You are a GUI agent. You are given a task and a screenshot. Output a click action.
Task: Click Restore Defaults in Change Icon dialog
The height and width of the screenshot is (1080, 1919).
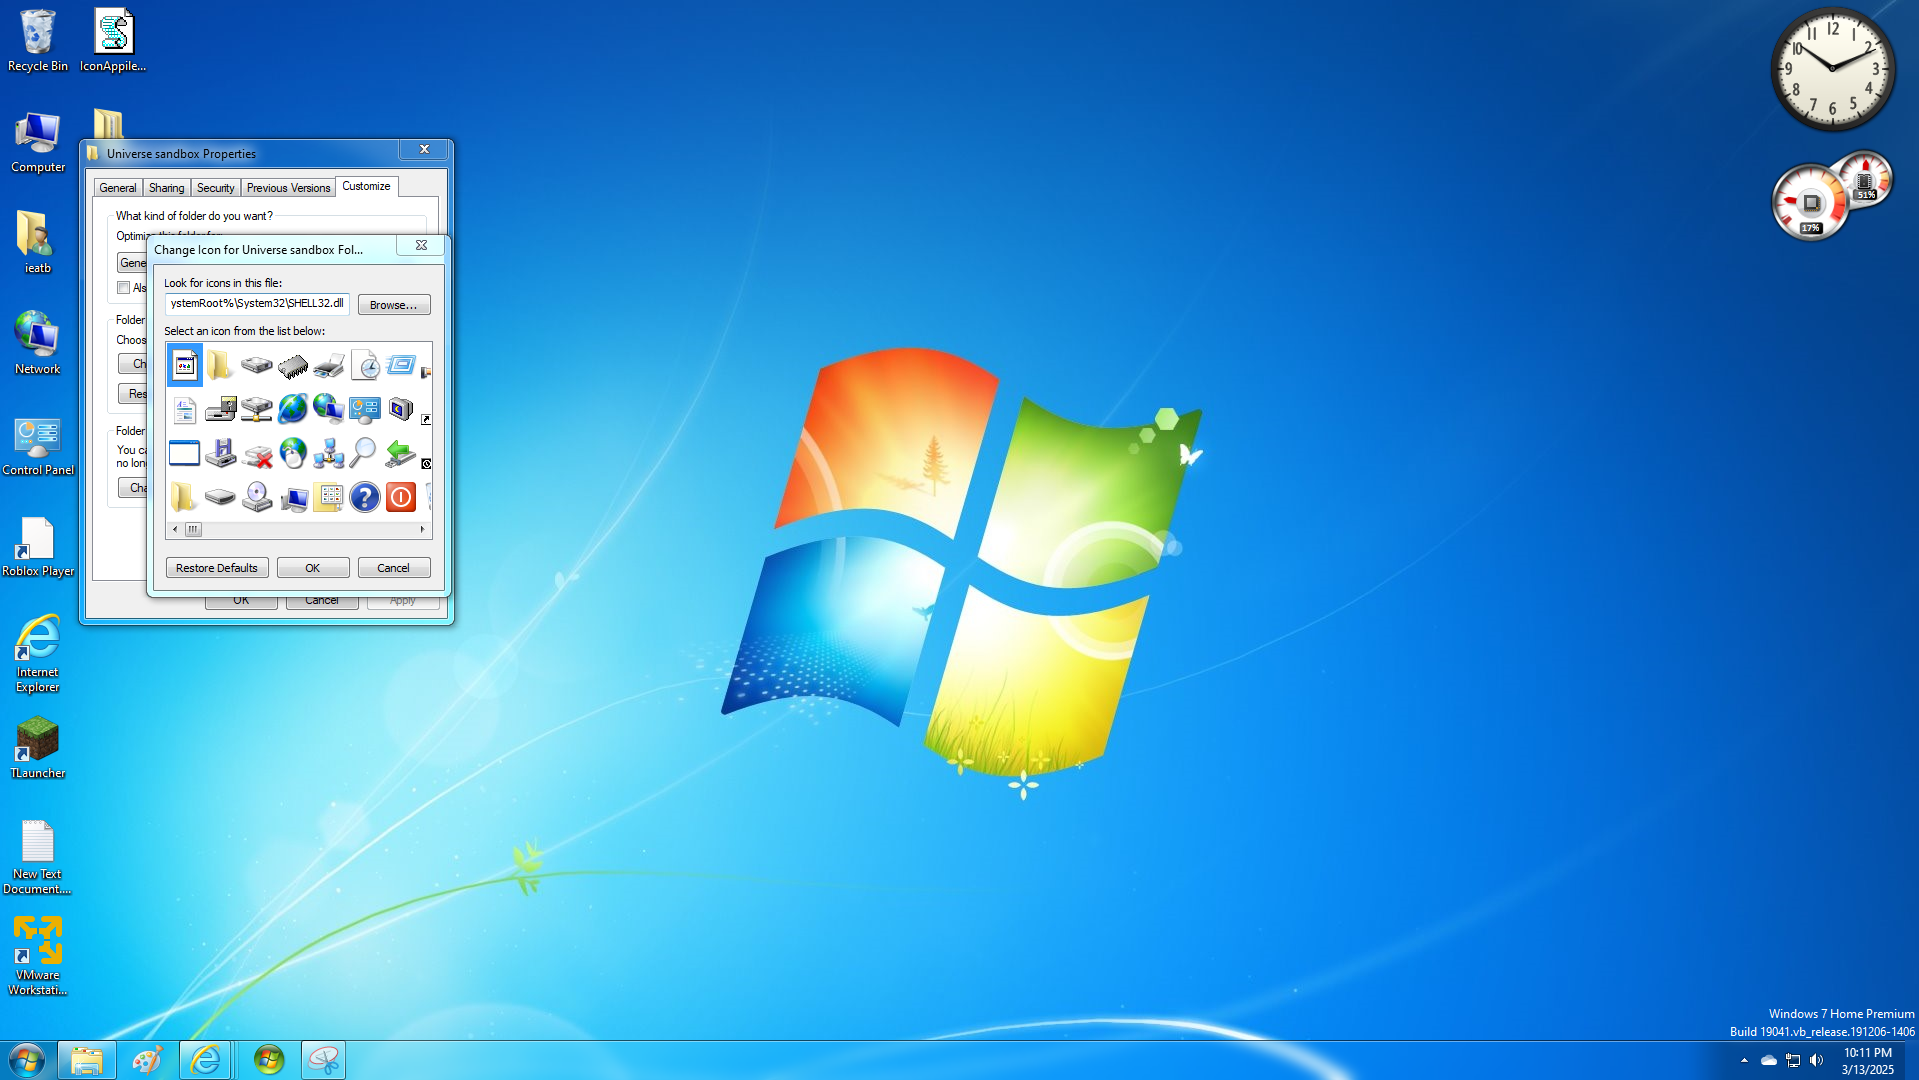pos(217,568)
